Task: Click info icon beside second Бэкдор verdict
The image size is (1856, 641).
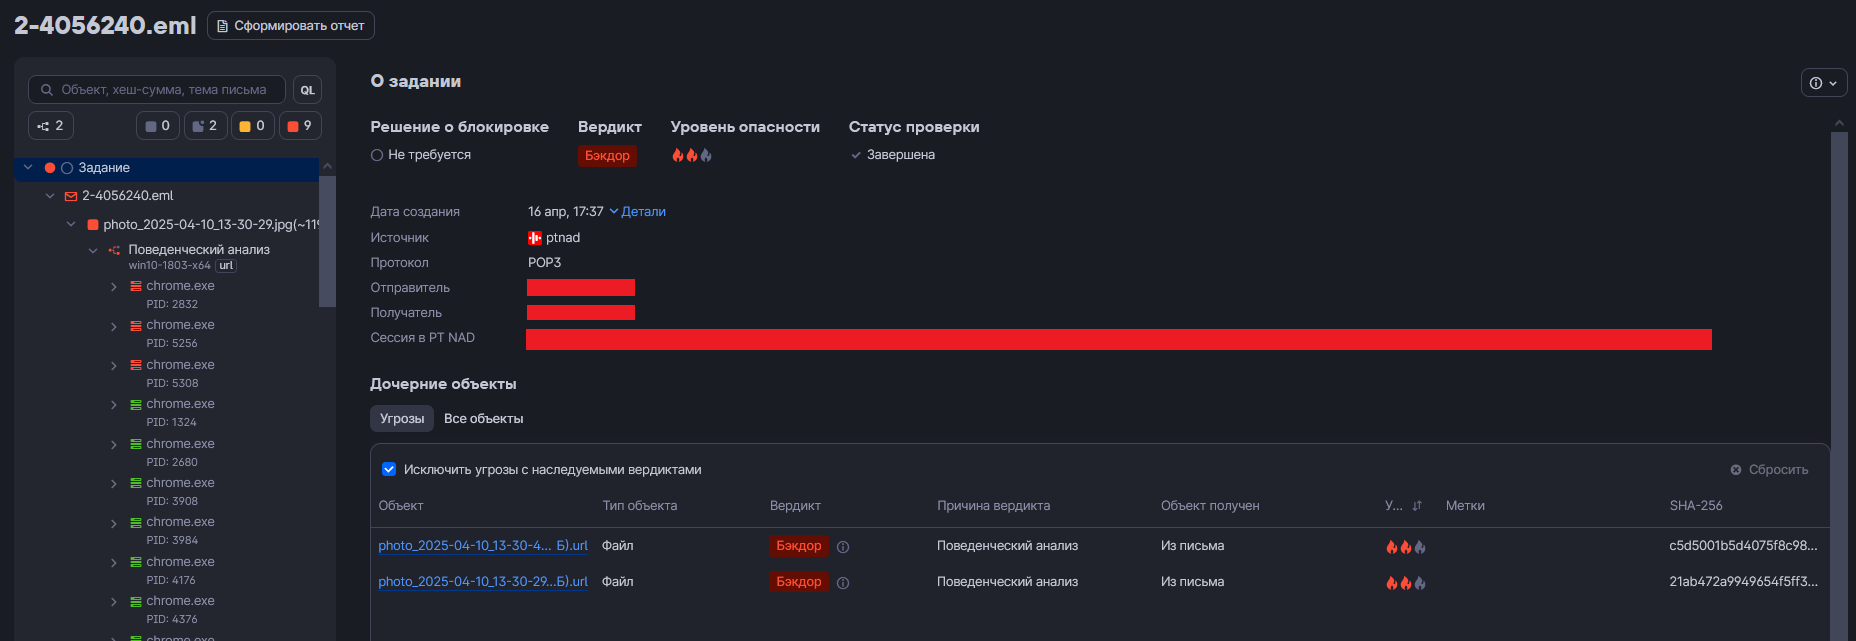Action: pos(843,583)
